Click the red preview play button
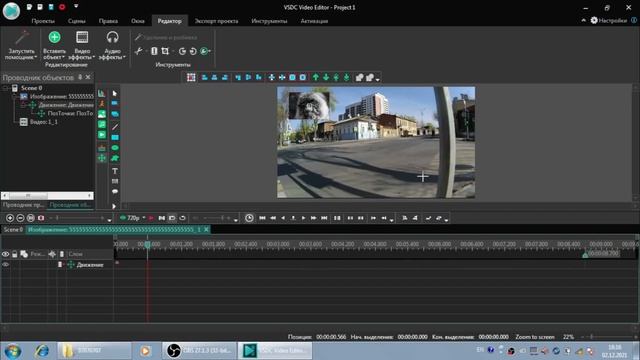Viewport: 640px width, 360px height. click(x=151, y=218)
